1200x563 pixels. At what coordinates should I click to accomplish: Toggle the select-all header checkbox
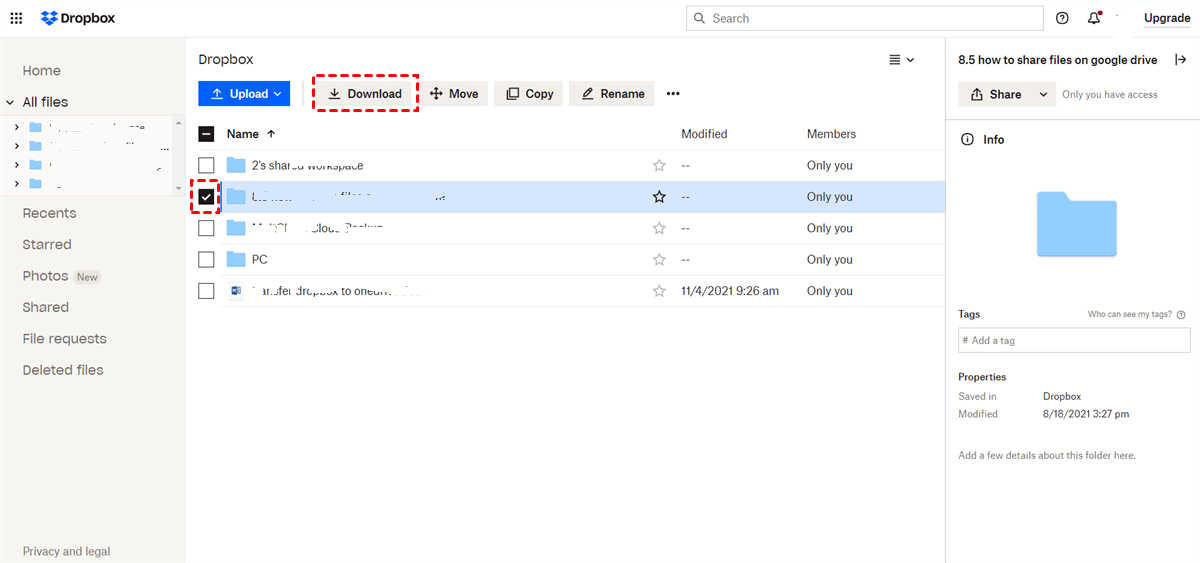click(x=206, y=134)
